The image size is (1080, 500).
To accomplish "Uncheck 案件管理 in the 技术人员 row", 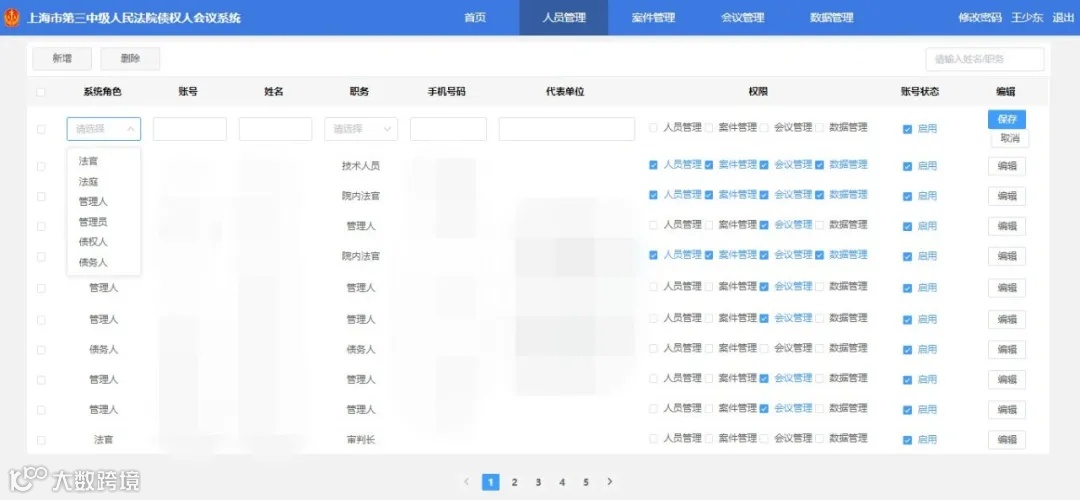I will point(709,165).
